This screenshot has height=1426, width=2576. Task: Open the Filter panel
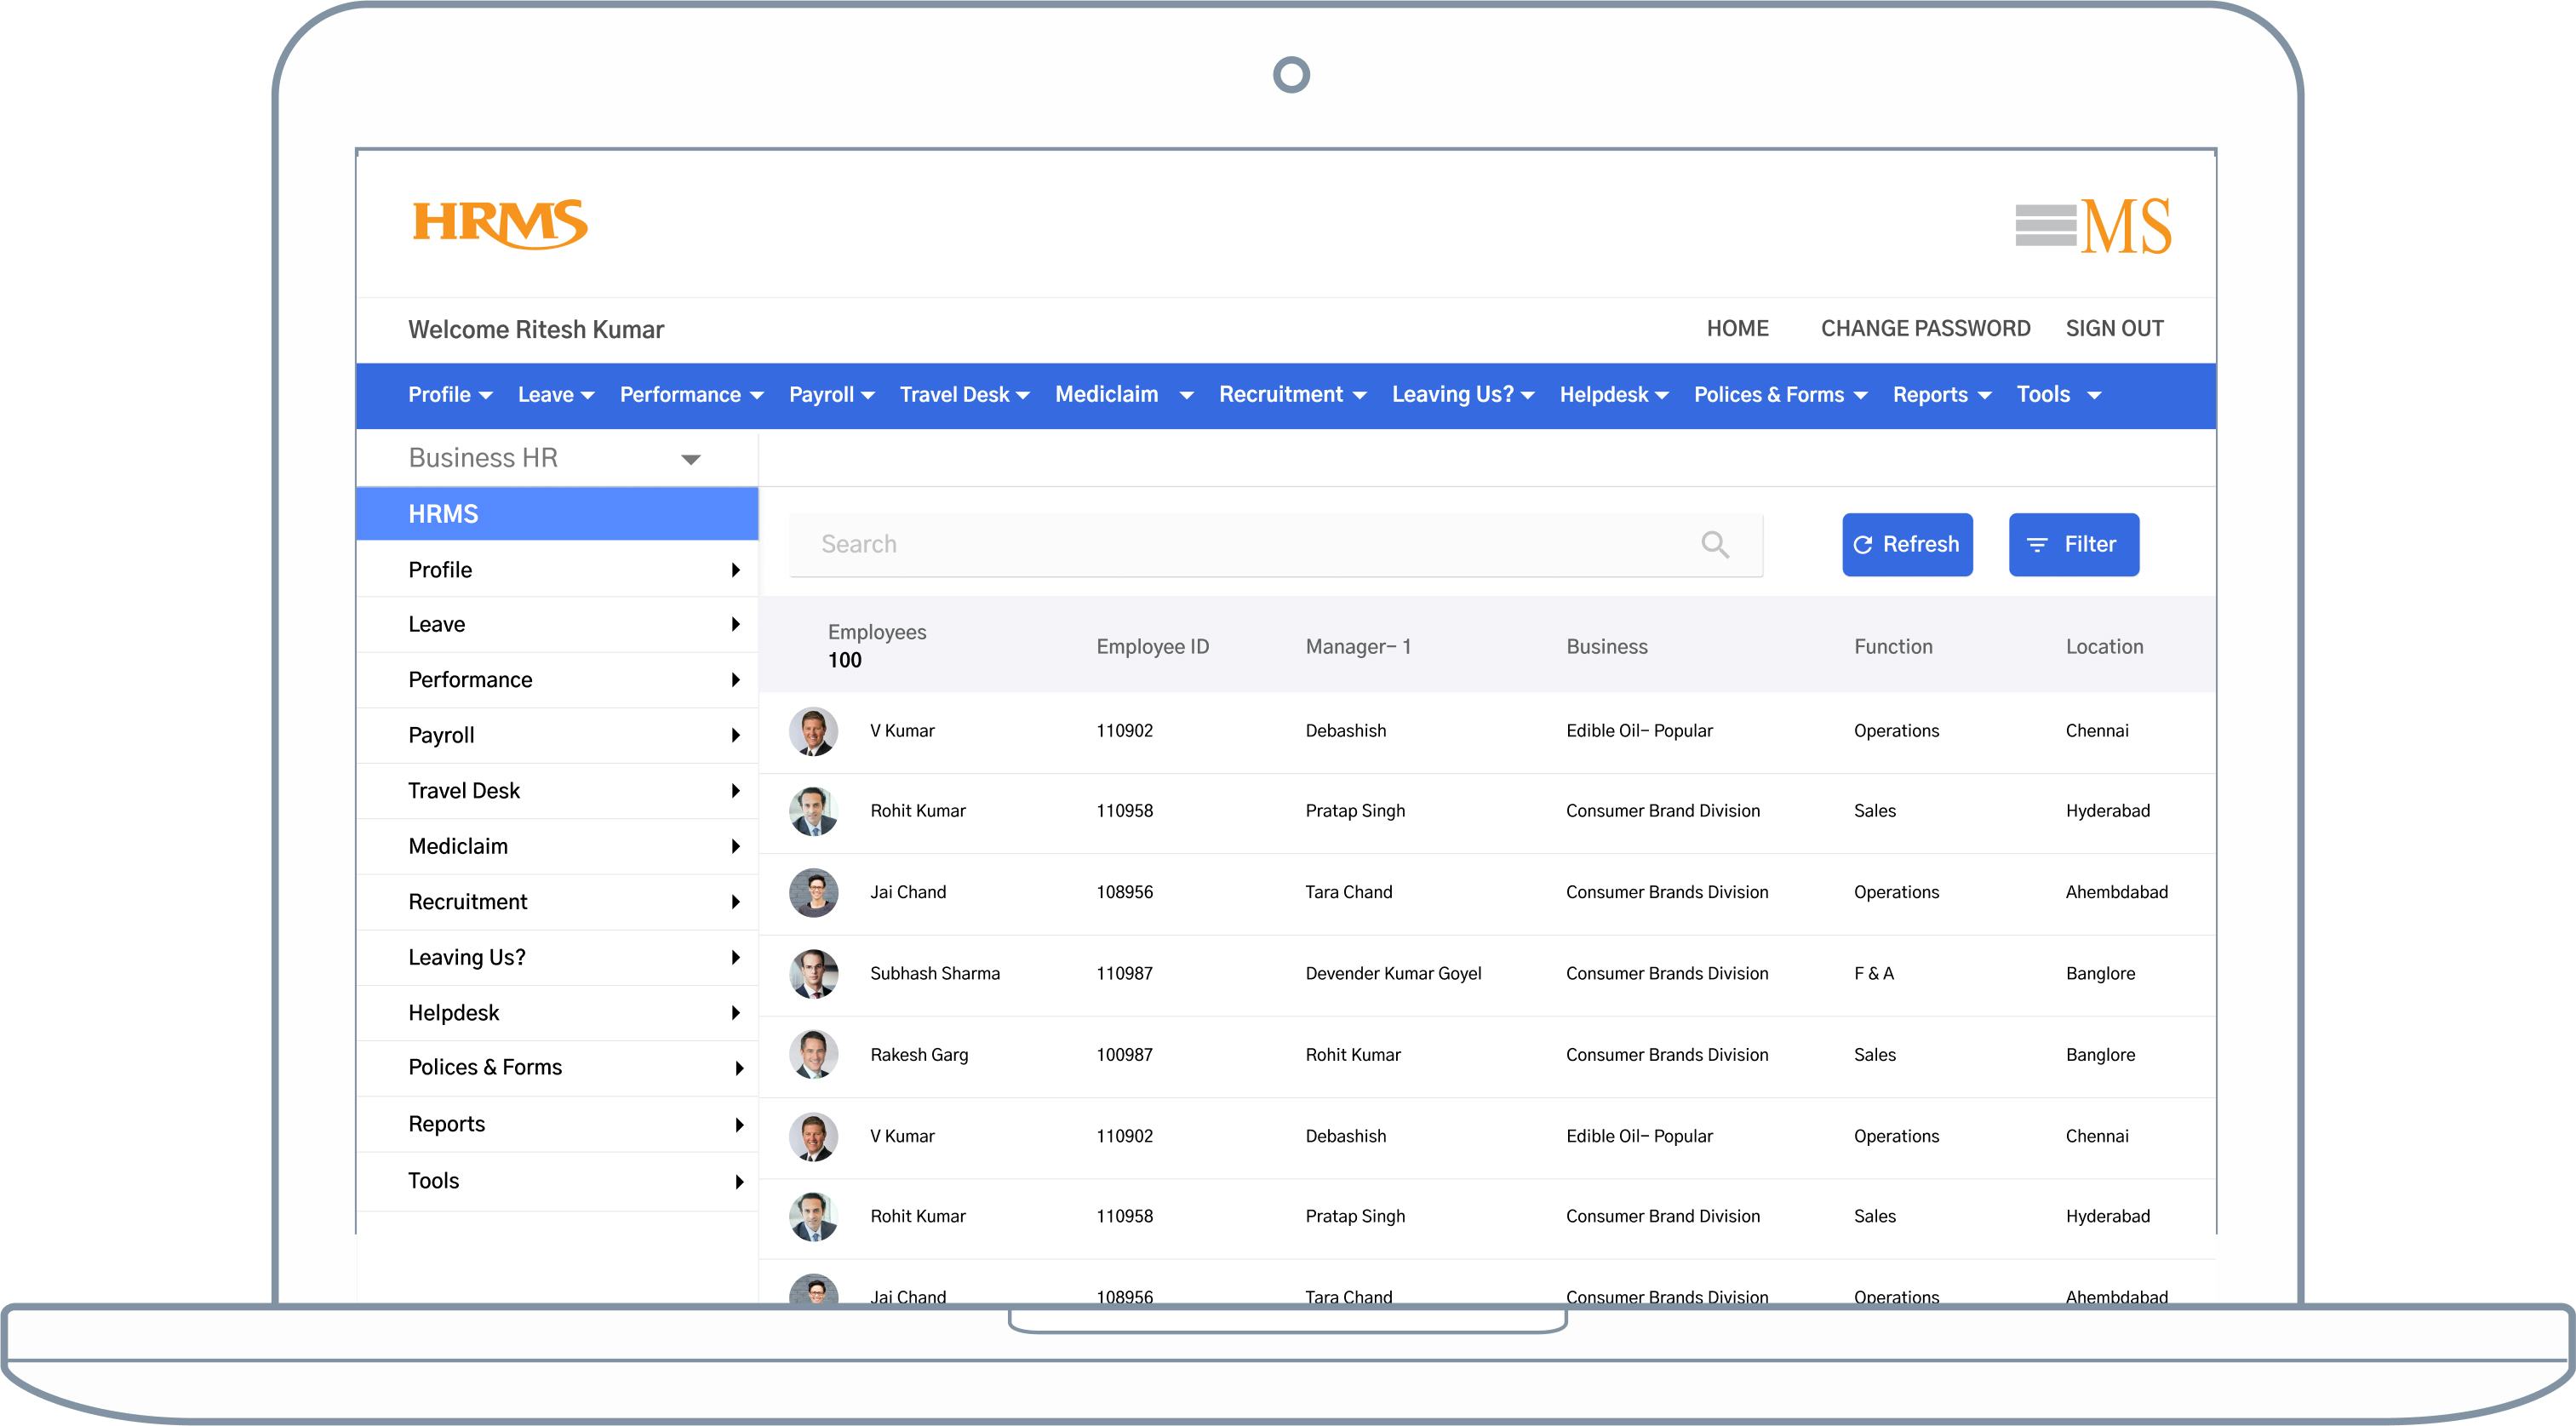pos(2073,544)
